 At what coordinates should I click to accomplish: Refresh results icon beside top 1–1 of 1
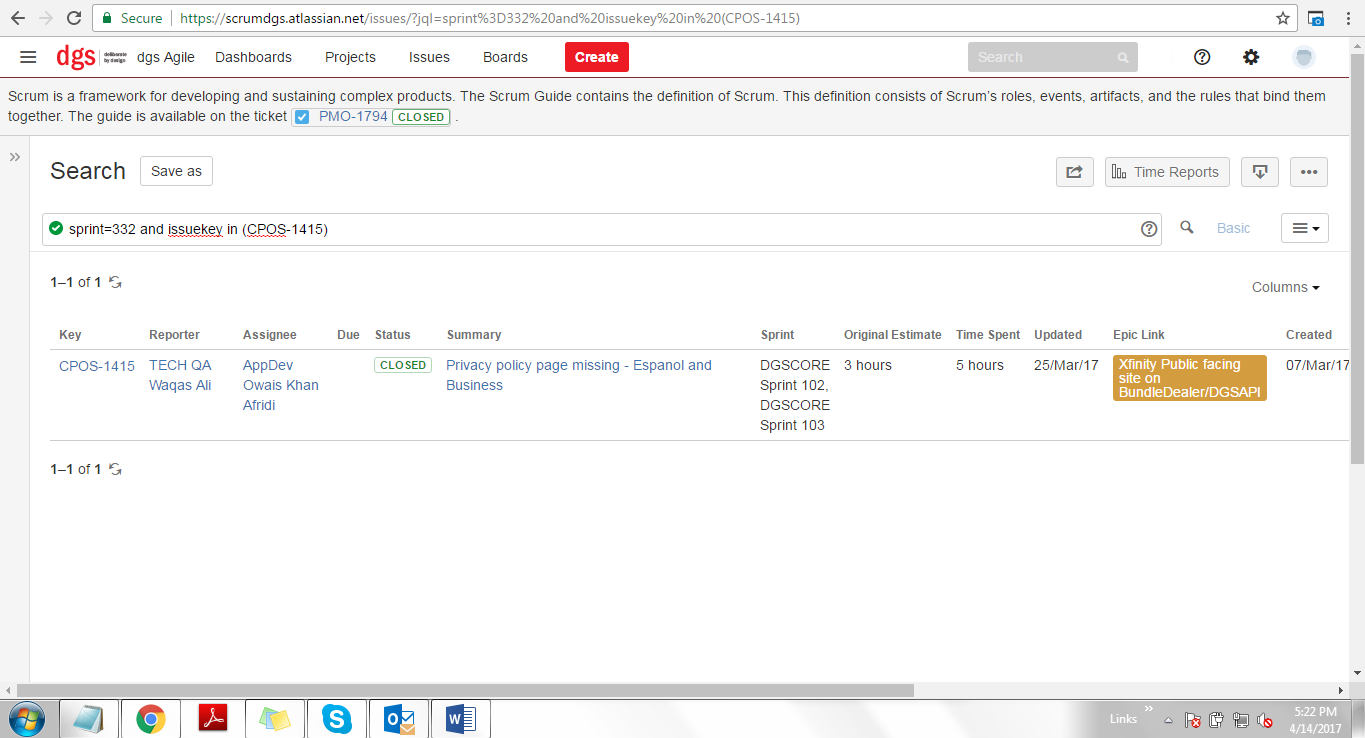(x=116, y=283)
